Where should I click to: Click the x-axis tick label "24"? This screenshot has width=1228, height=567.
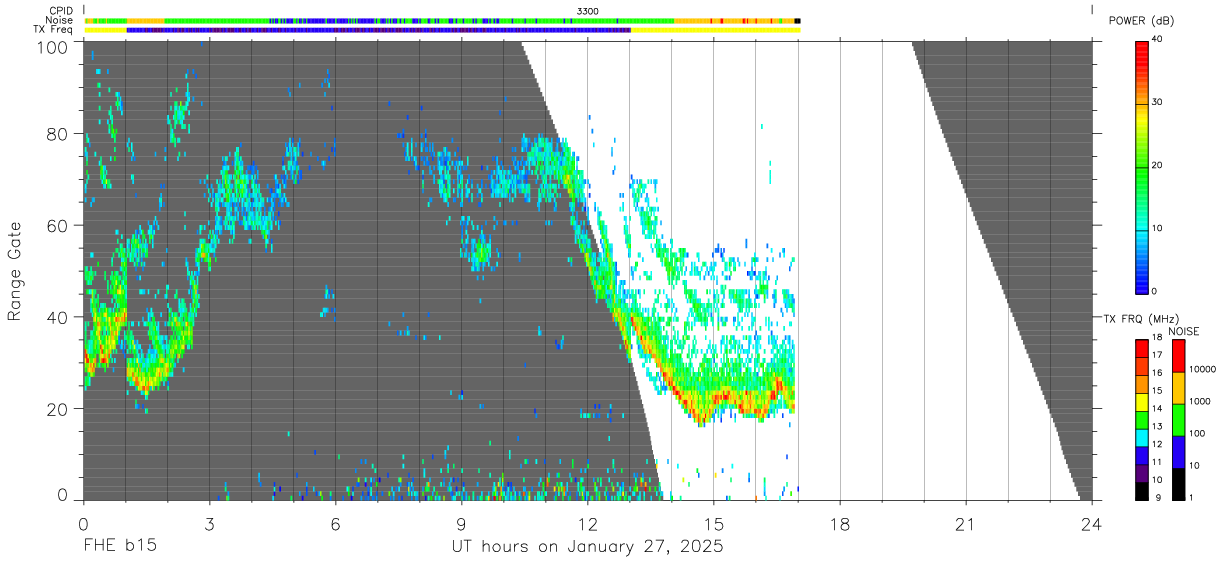(1092, 523)
